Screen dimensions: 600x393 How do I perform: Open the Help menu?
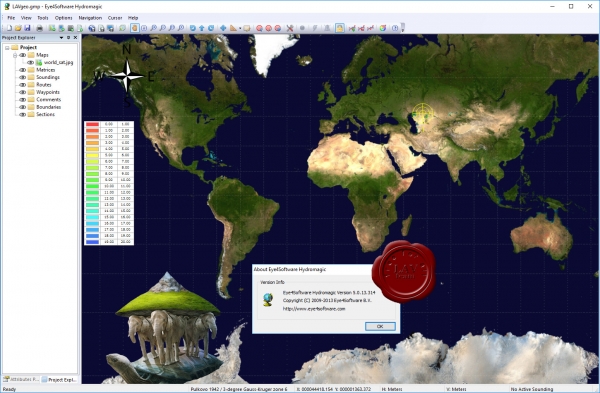133,18
